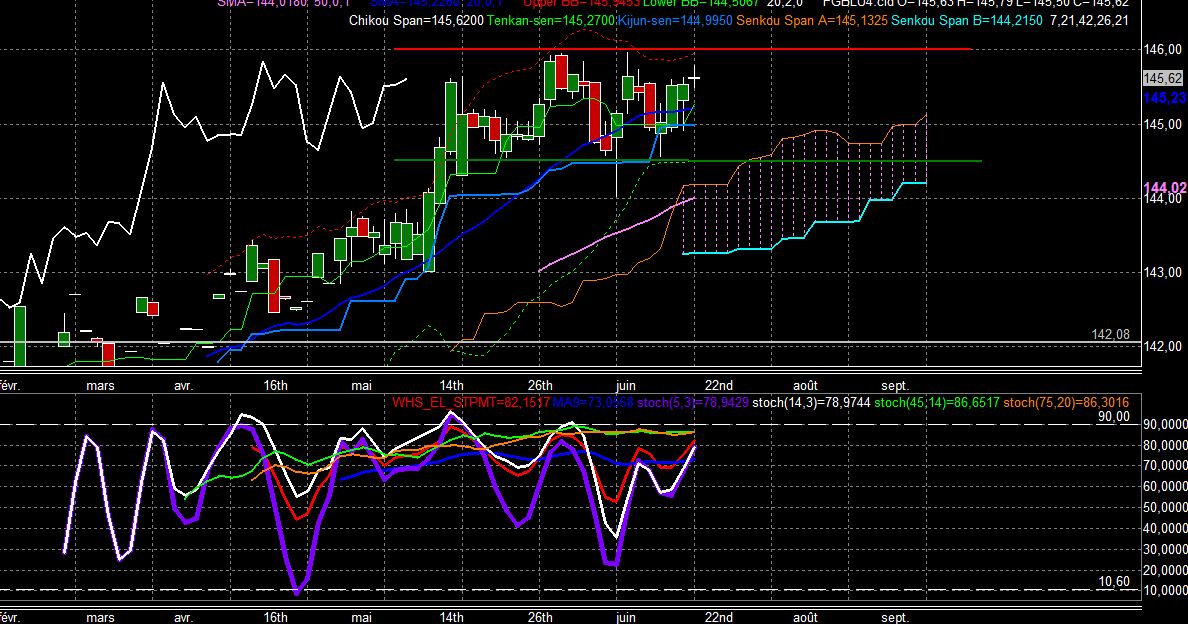Select the current price tag 145,62

(x=1163, y=79)
